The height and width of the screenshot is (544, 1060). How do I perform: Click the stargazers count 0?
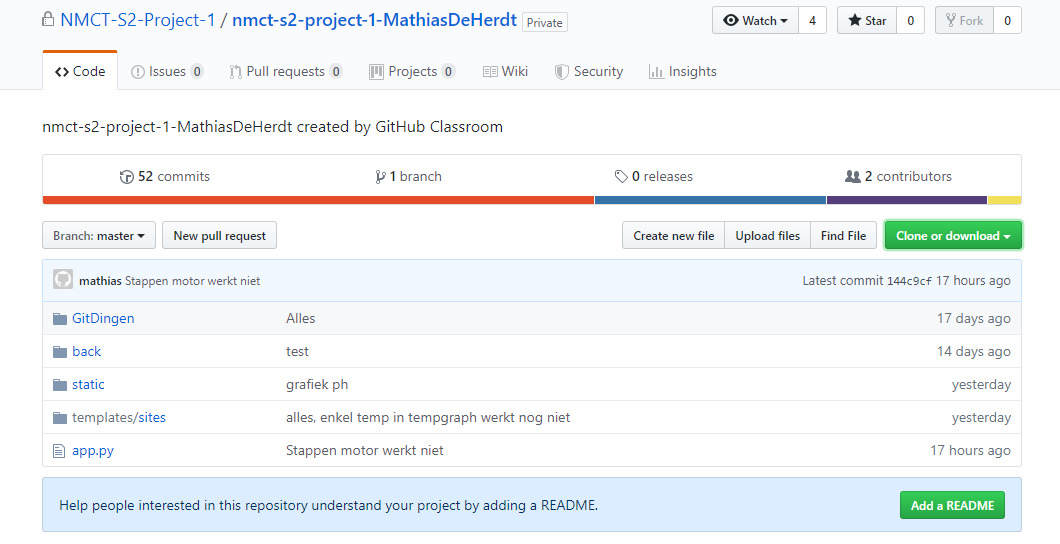click(x=911, y=20)
